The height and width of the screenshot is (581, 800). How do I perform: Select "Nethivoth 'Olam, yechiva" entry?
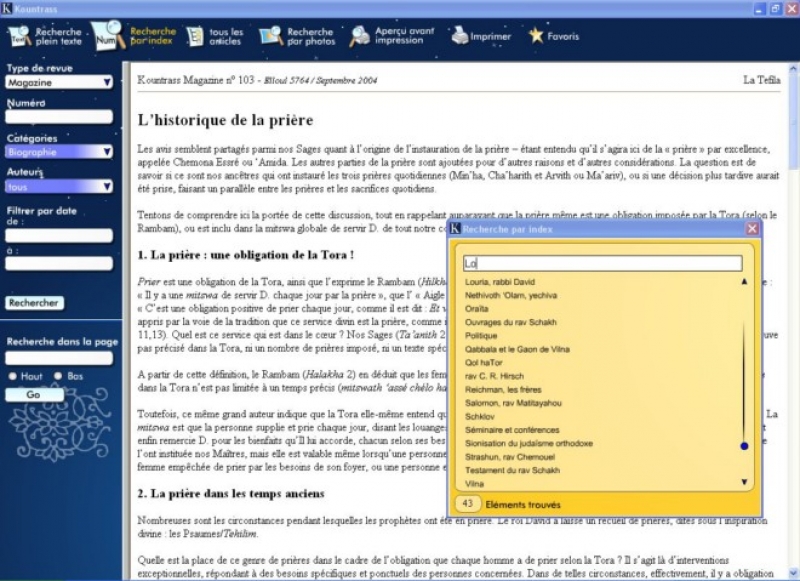(511, 295)
